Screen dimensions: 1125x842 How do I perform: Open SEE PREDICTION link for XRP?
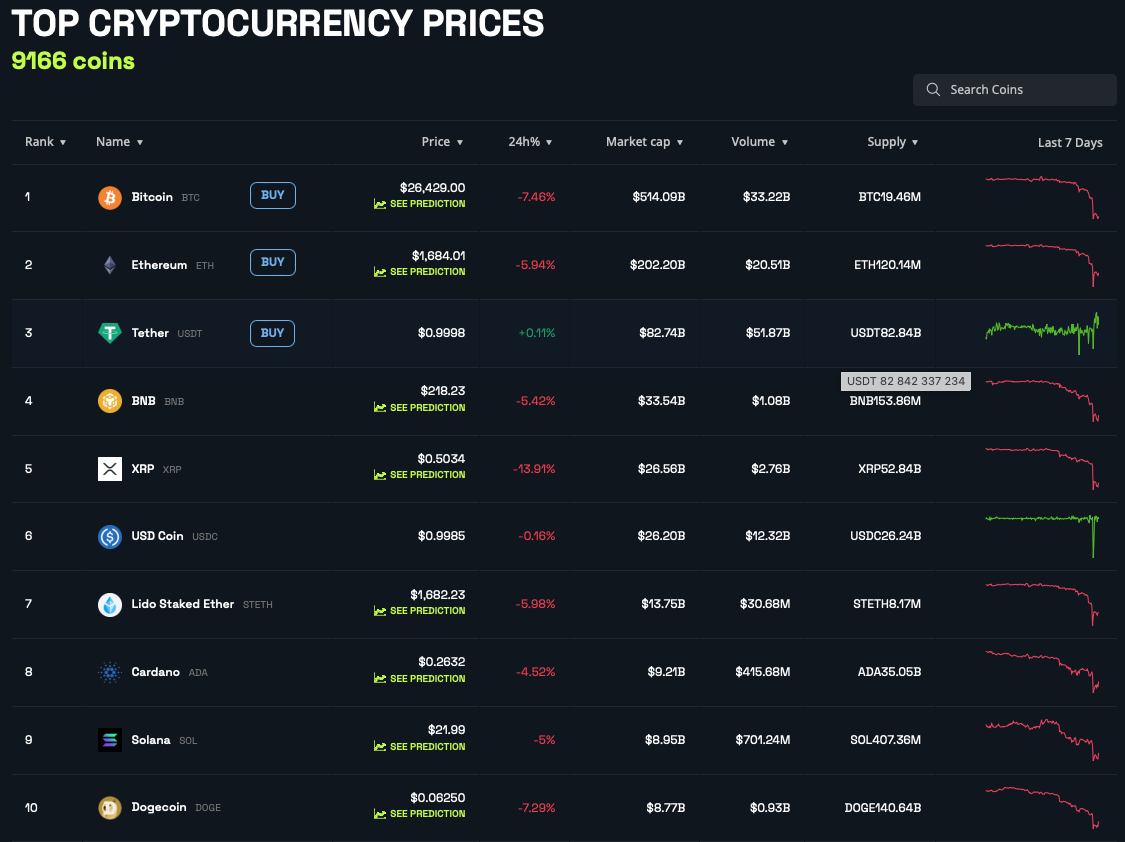click(428, 475)
